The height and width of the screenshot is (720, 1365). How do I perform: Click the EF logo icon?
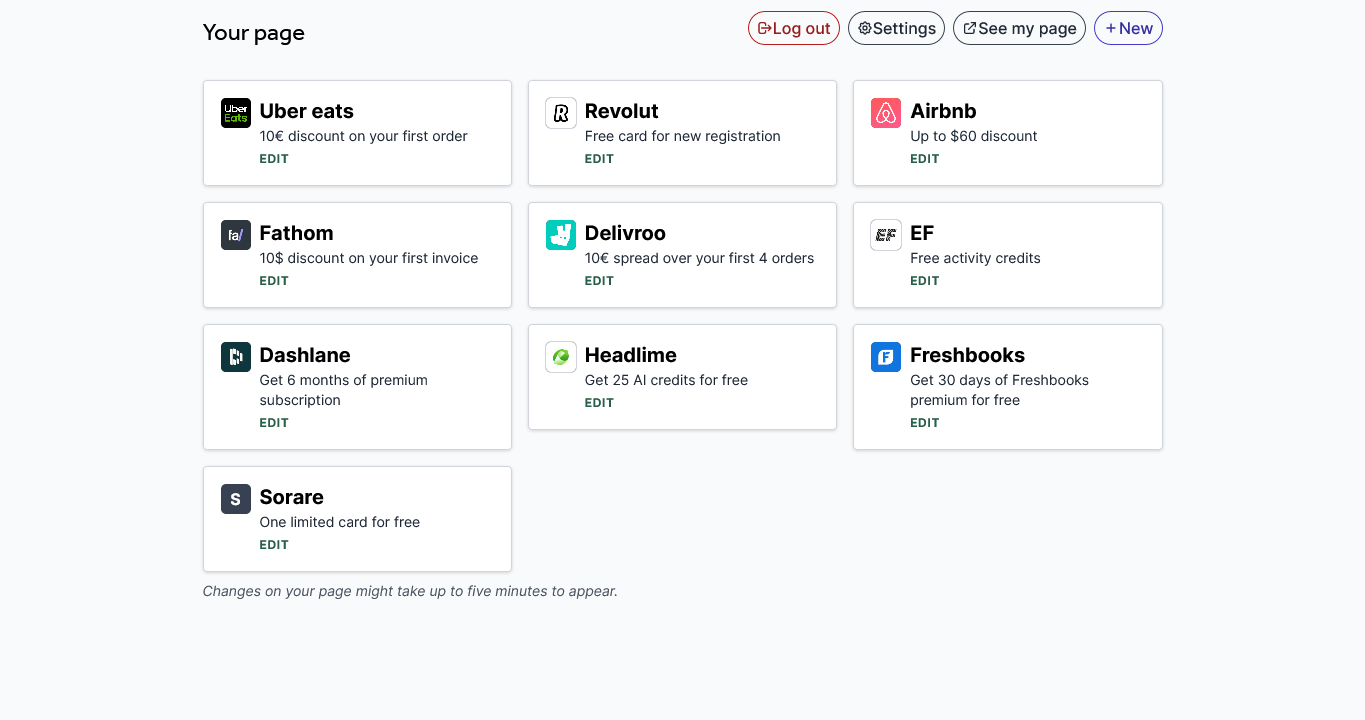886,235
